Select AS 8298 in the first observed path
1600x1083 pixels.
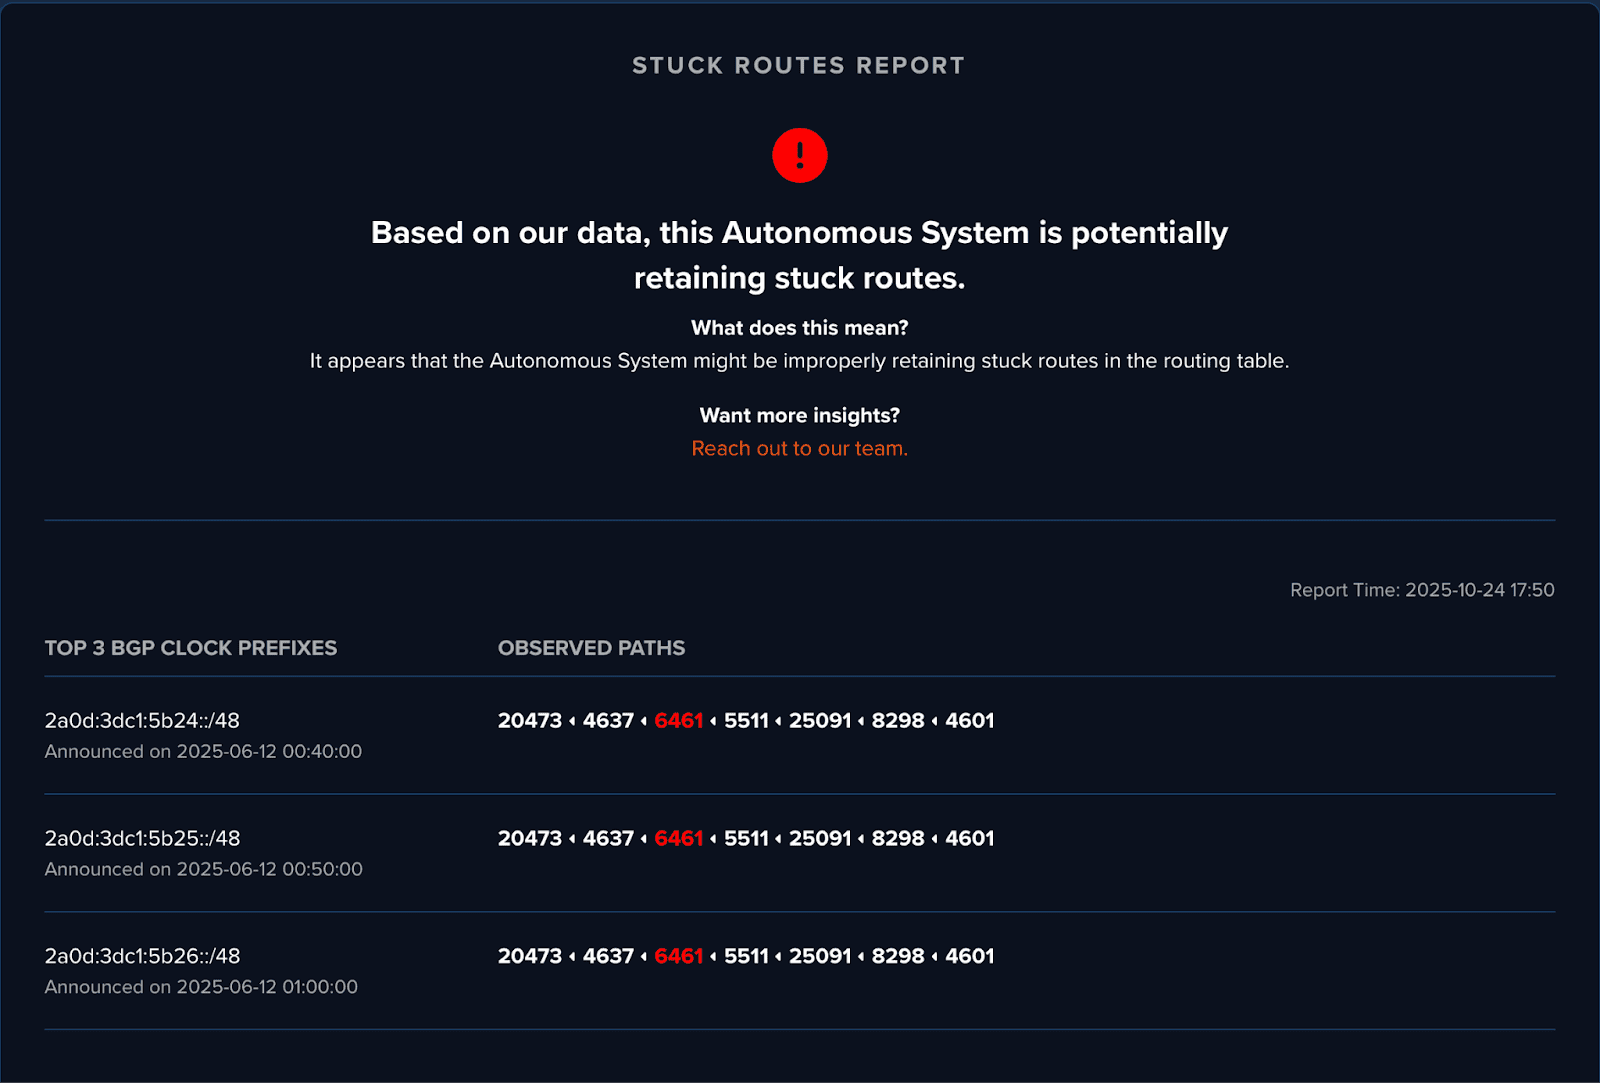(898, 720)
